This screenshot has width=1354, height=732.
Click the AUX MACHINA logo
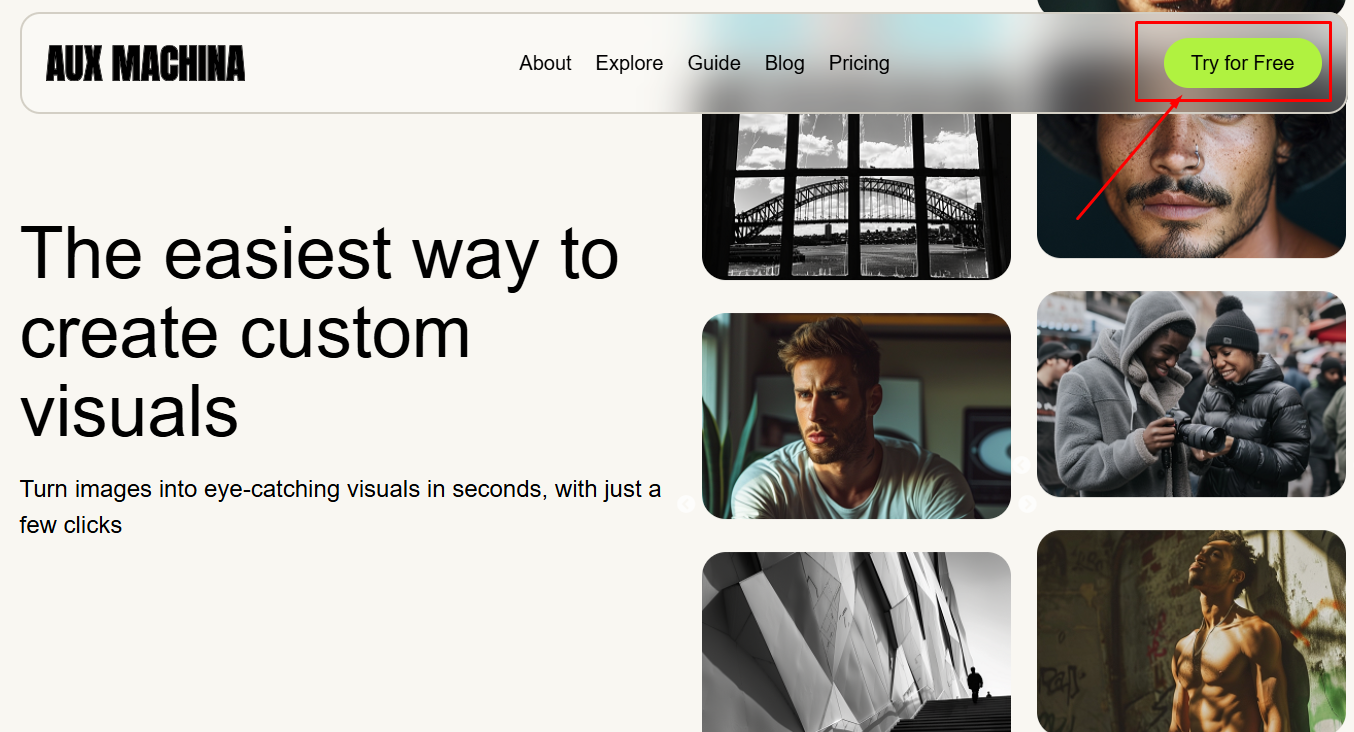pos(145,64)
